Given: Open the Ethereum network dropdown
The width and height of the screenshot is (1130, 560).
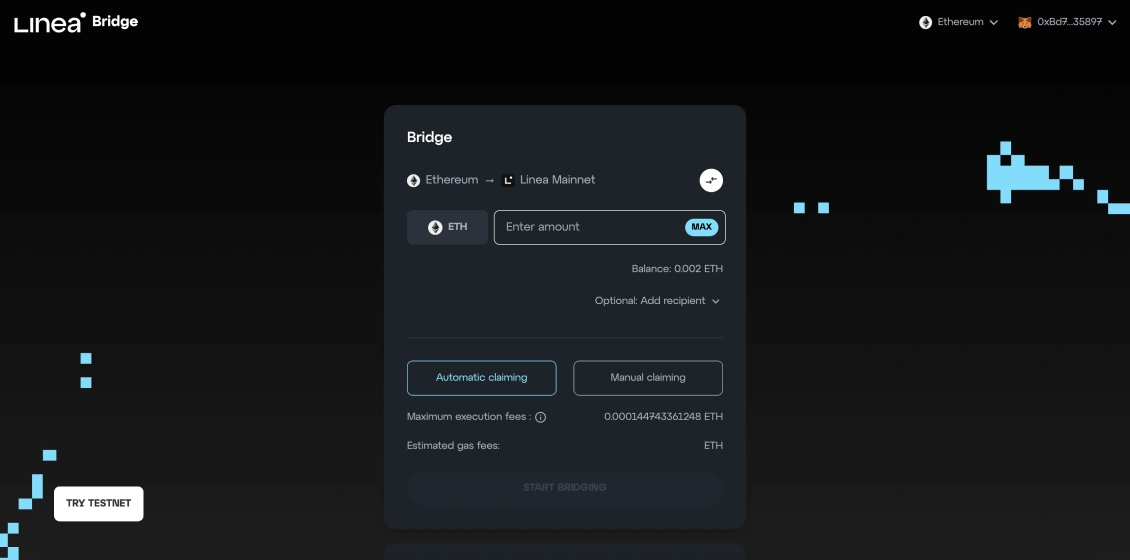Looking at the screenshot, I should pos(958,22).
